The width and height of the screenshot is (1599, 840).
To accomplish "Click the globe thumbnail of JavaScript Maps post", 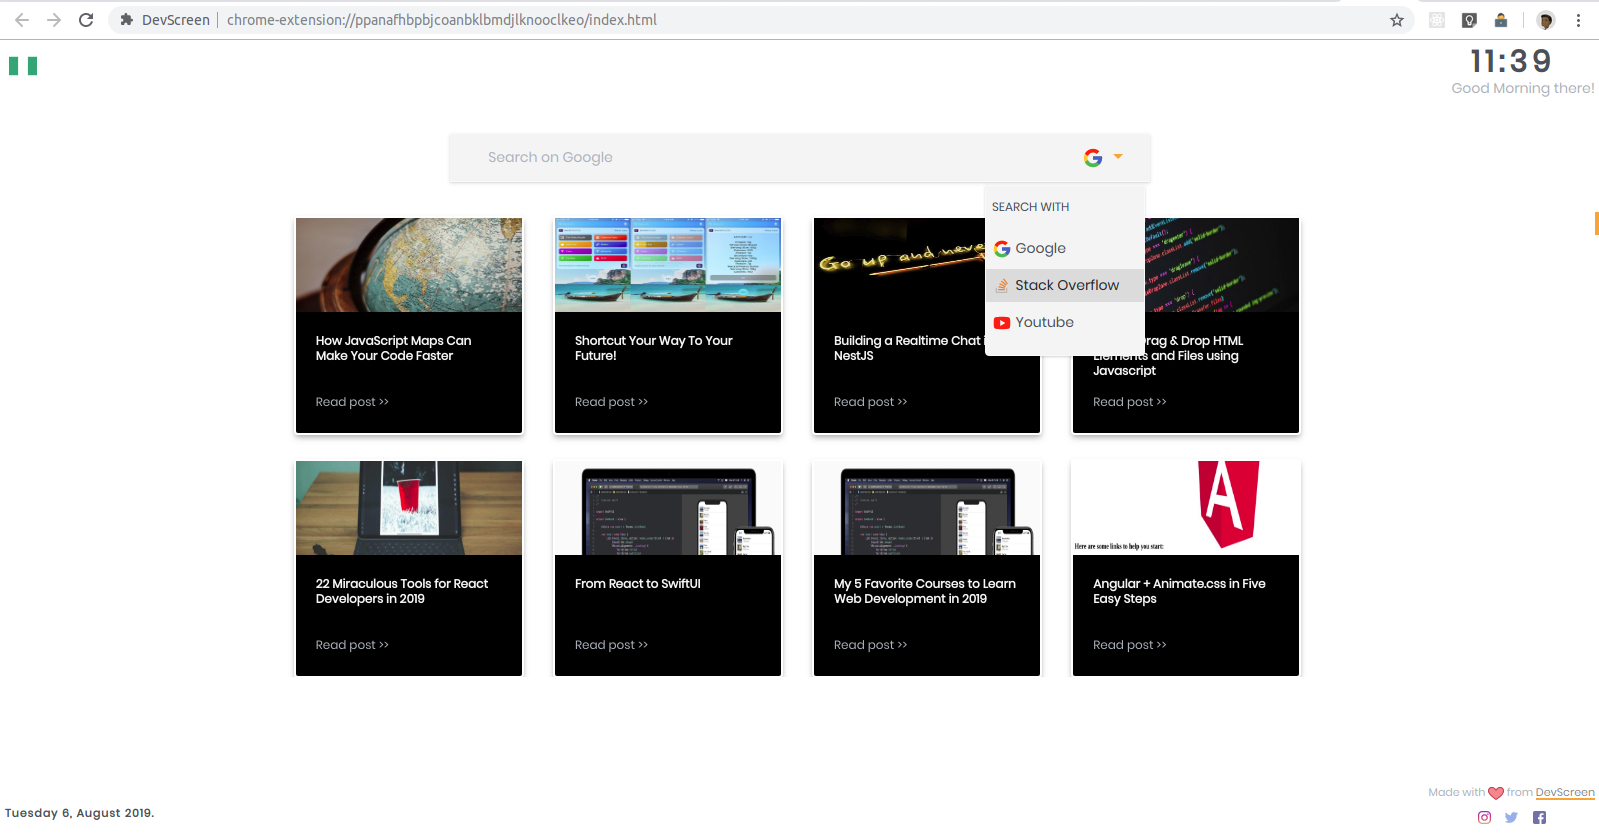I will point(409,265).
